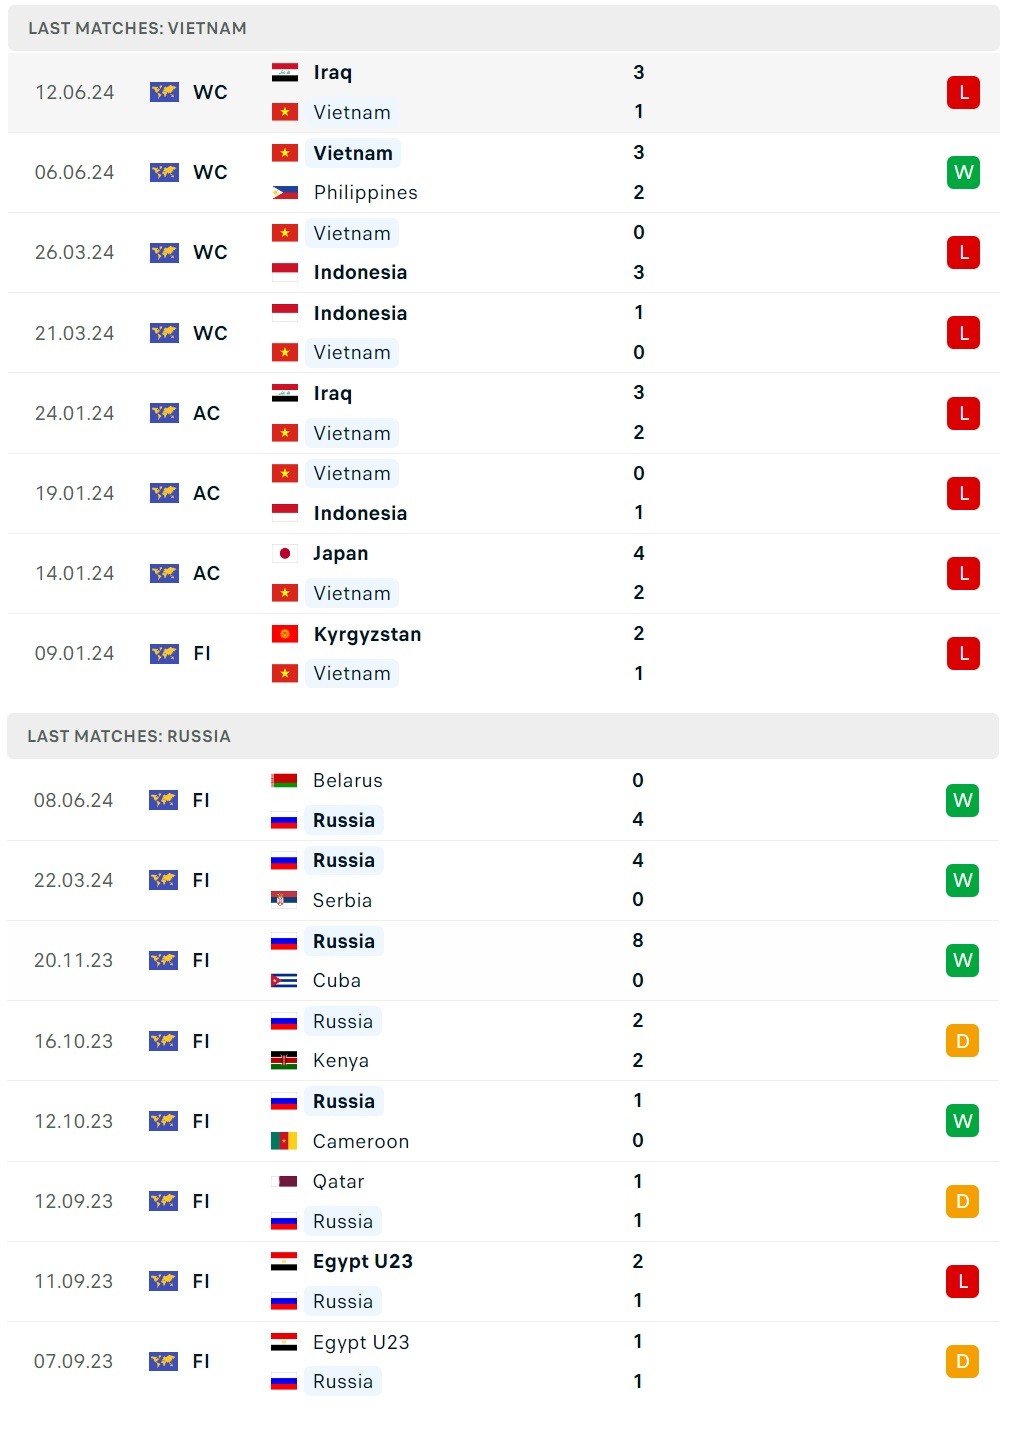The image size is (1009, 1435).
Task: Click the Philippines flag icon
Action: point(285,193)
